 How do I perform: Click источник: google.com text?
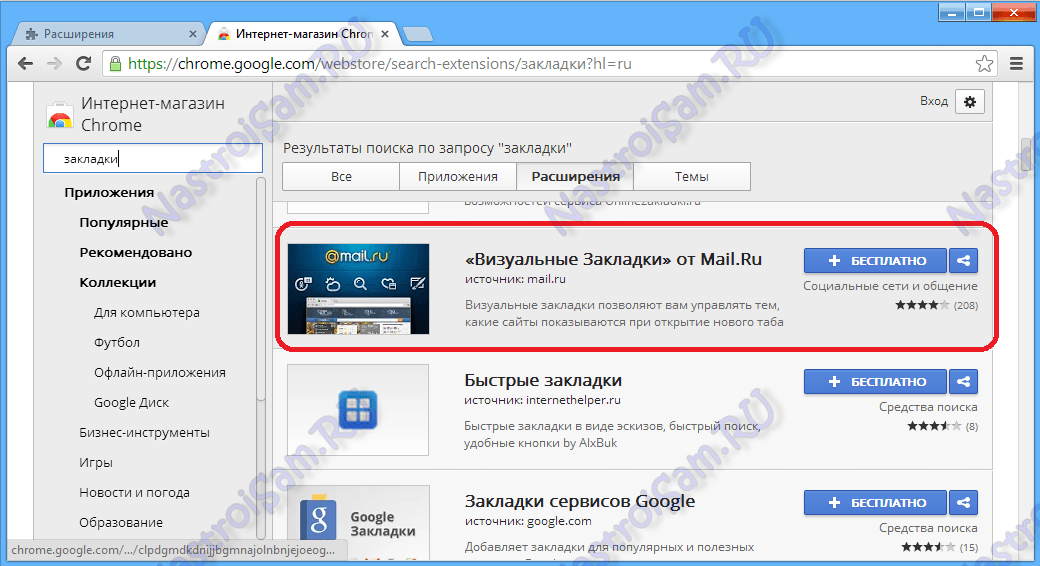[528, 521]
